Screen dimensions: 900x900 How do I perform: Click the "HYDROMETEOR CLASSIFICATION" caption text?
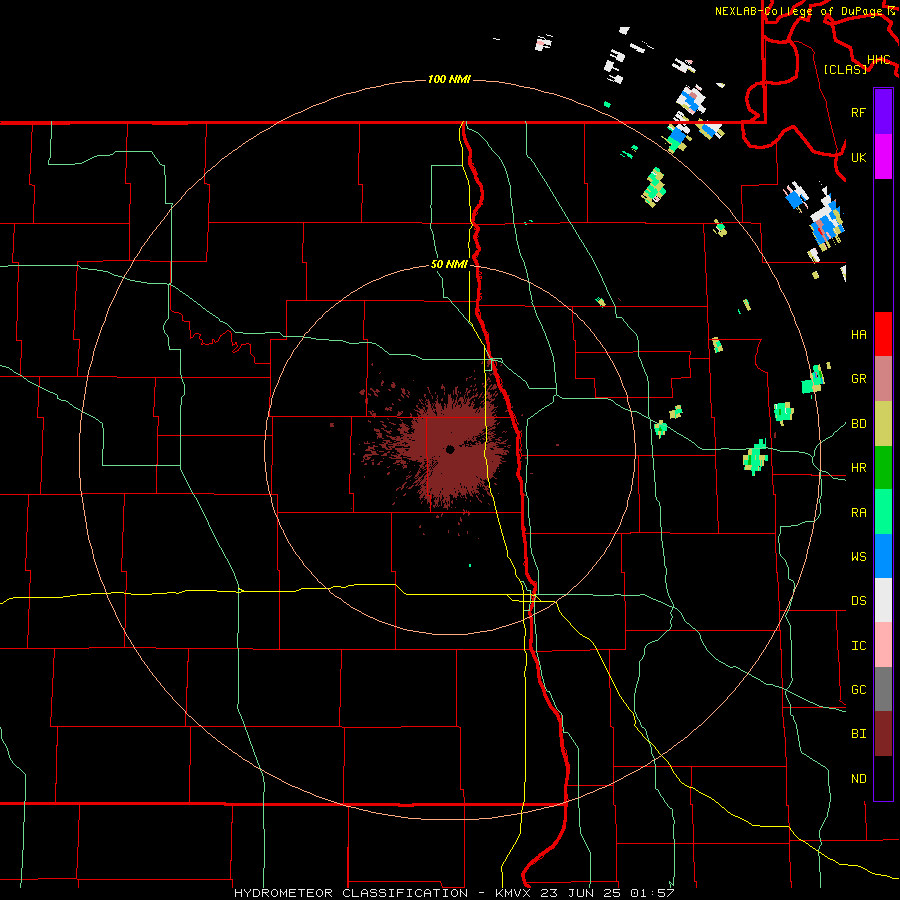click(350, 893)
